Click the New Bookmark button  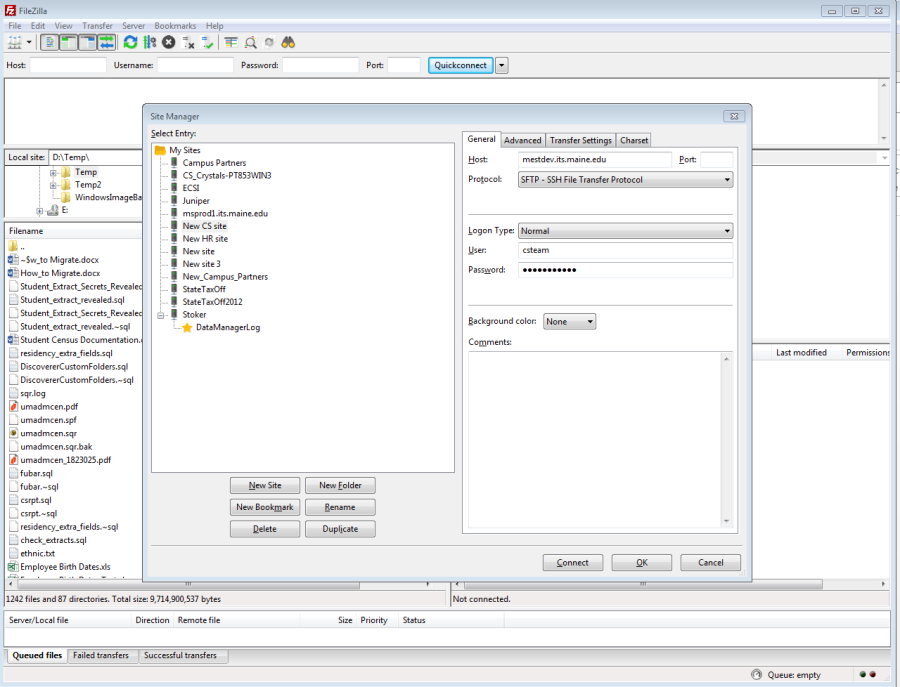265,507
